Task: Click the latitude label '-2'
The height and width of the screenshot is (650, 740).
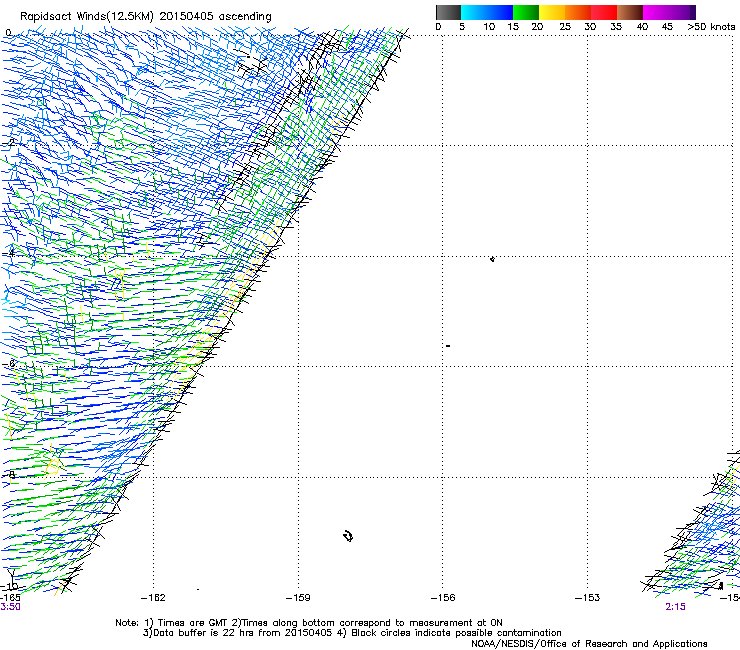Action: pos(9,143)
